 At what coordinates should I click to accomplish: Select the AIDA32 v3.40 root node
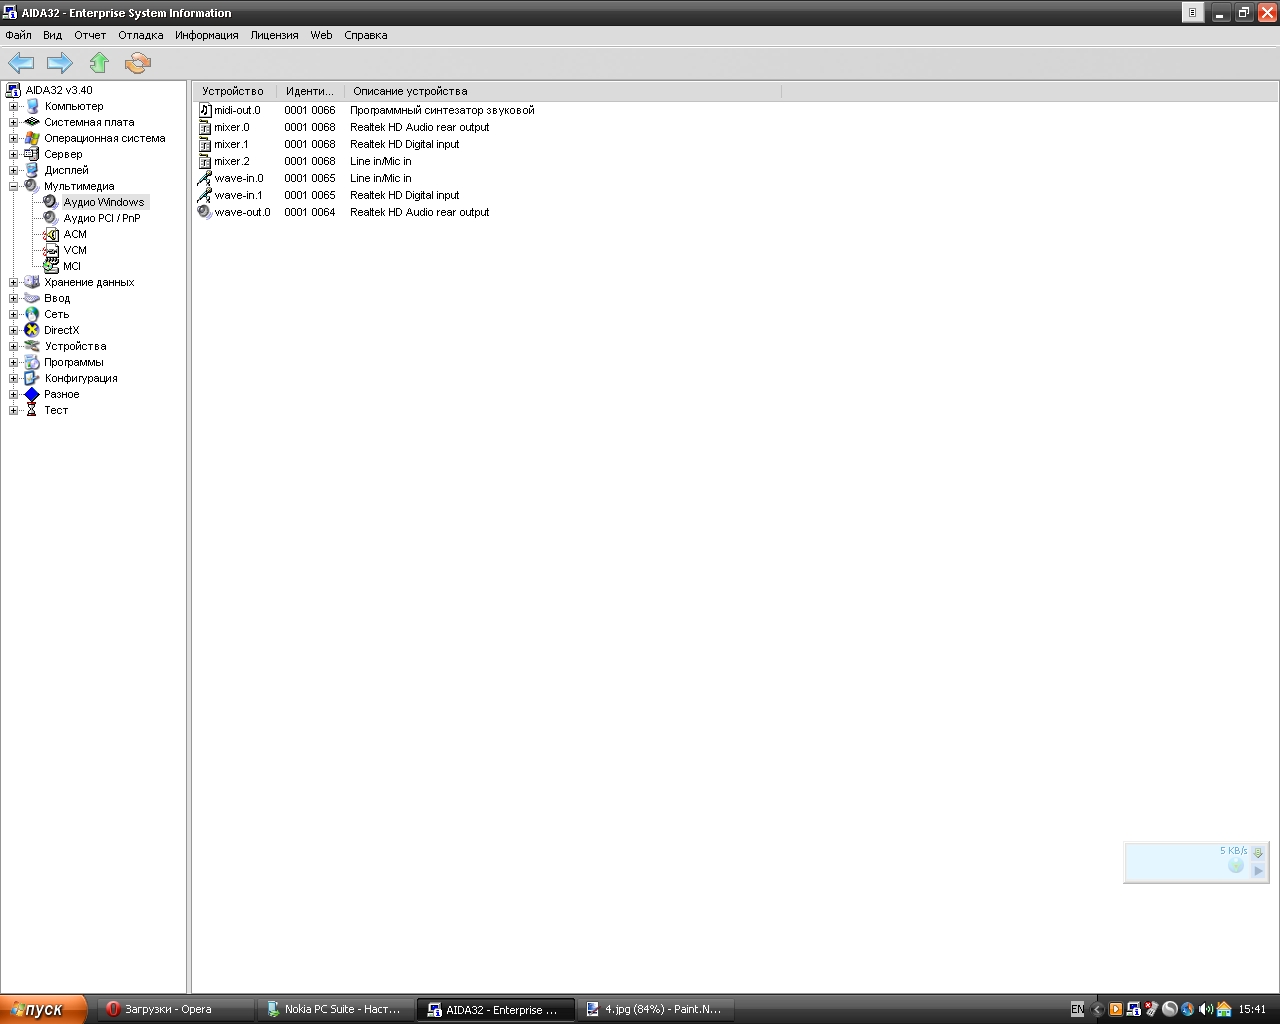(x=59, y=90)
